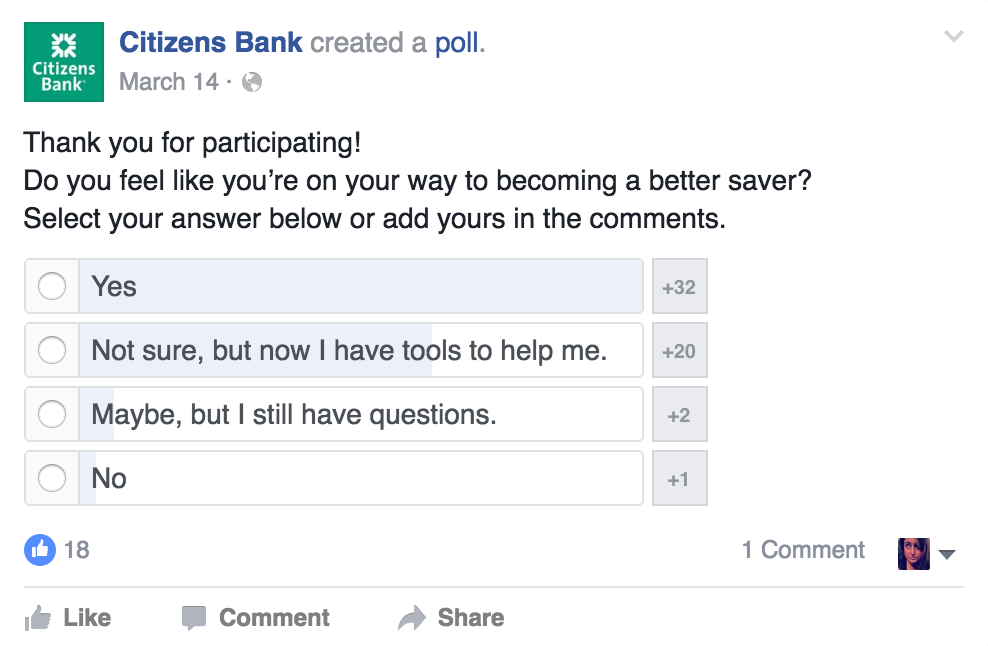View the +1 voter for No
Screen dimensions: 988x646
click(x=679, y=478)
